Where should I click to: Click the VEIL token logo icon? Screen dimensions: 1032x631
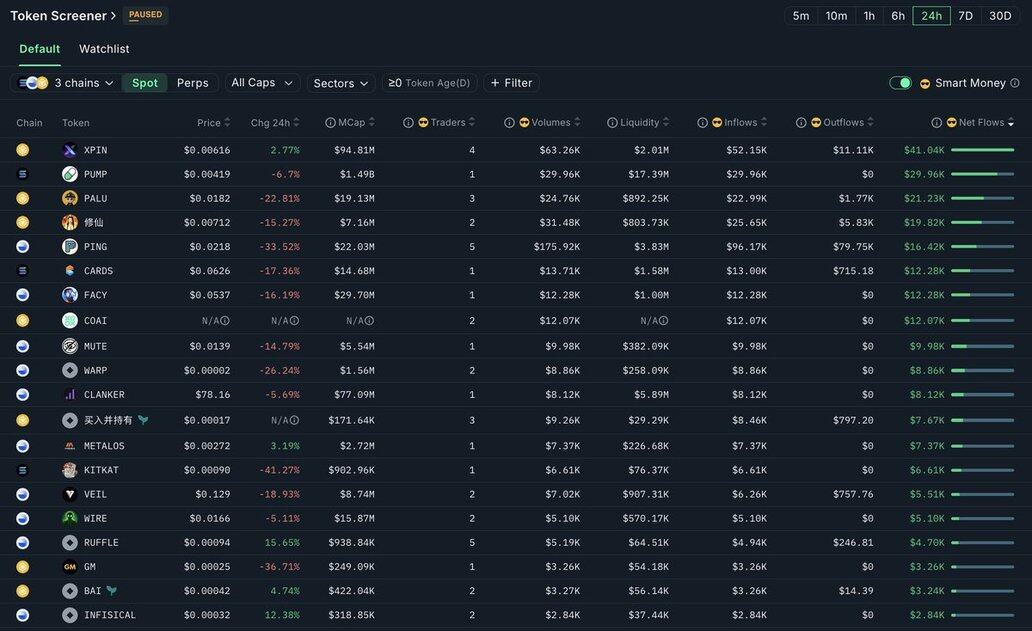pyautogui.click(x=69, y=494)
